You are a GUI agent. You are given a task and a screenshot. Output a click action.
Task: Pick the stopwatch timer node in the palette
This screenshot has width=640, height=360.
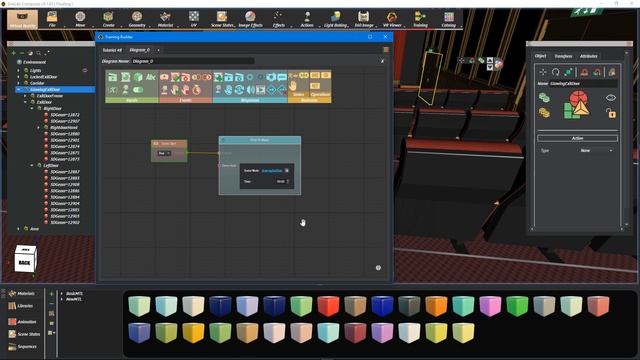[x=196, y=89]
